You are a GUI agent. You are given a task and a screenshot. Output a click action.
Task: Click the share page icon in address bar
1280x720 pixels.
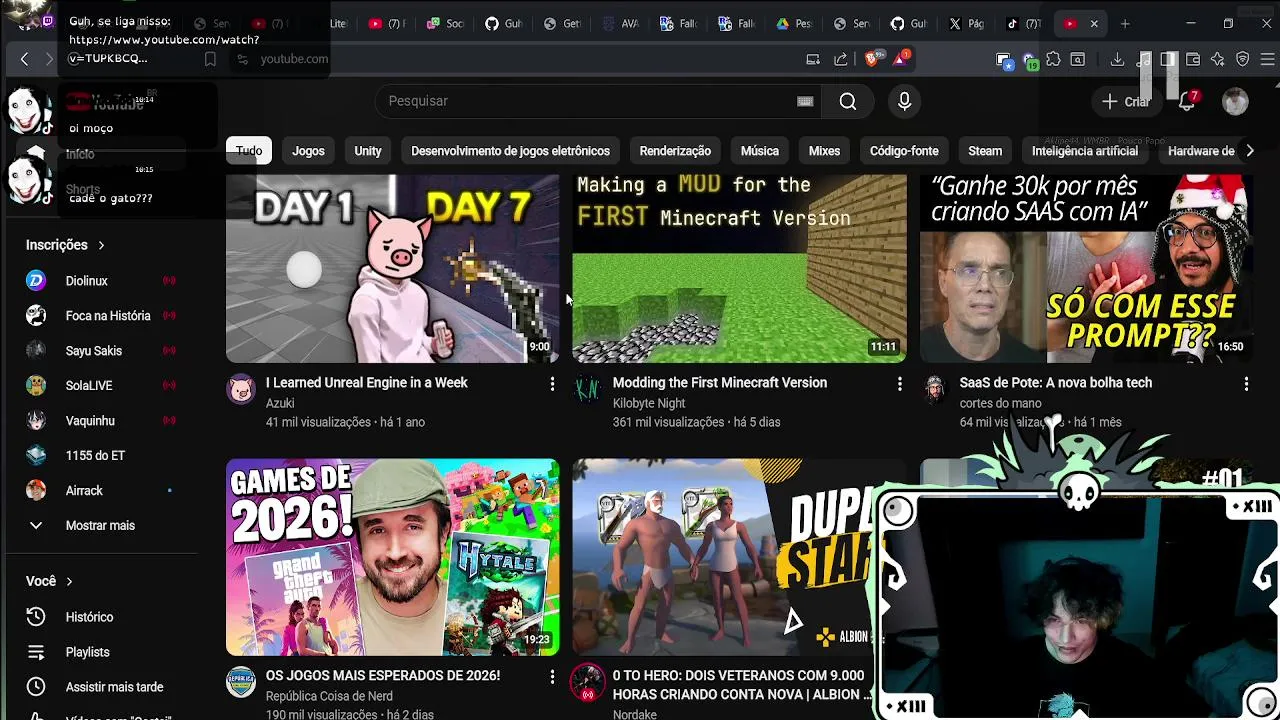pyautogui.click(x=841, y=59)
